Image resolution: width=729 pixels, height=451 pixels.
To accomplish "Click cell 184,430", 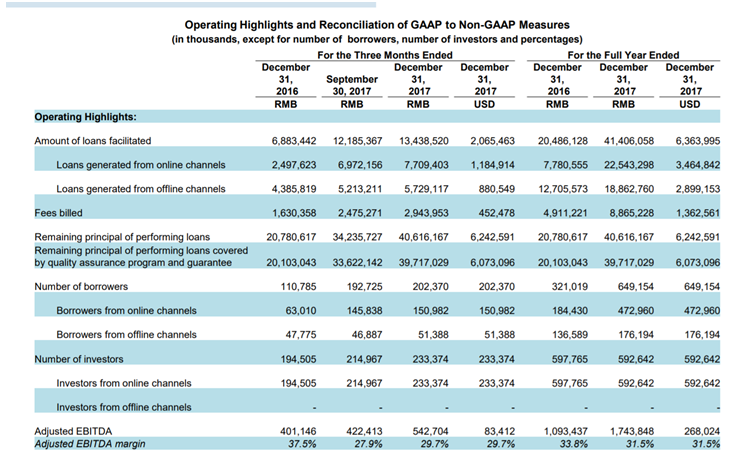I will coord(570,311).
